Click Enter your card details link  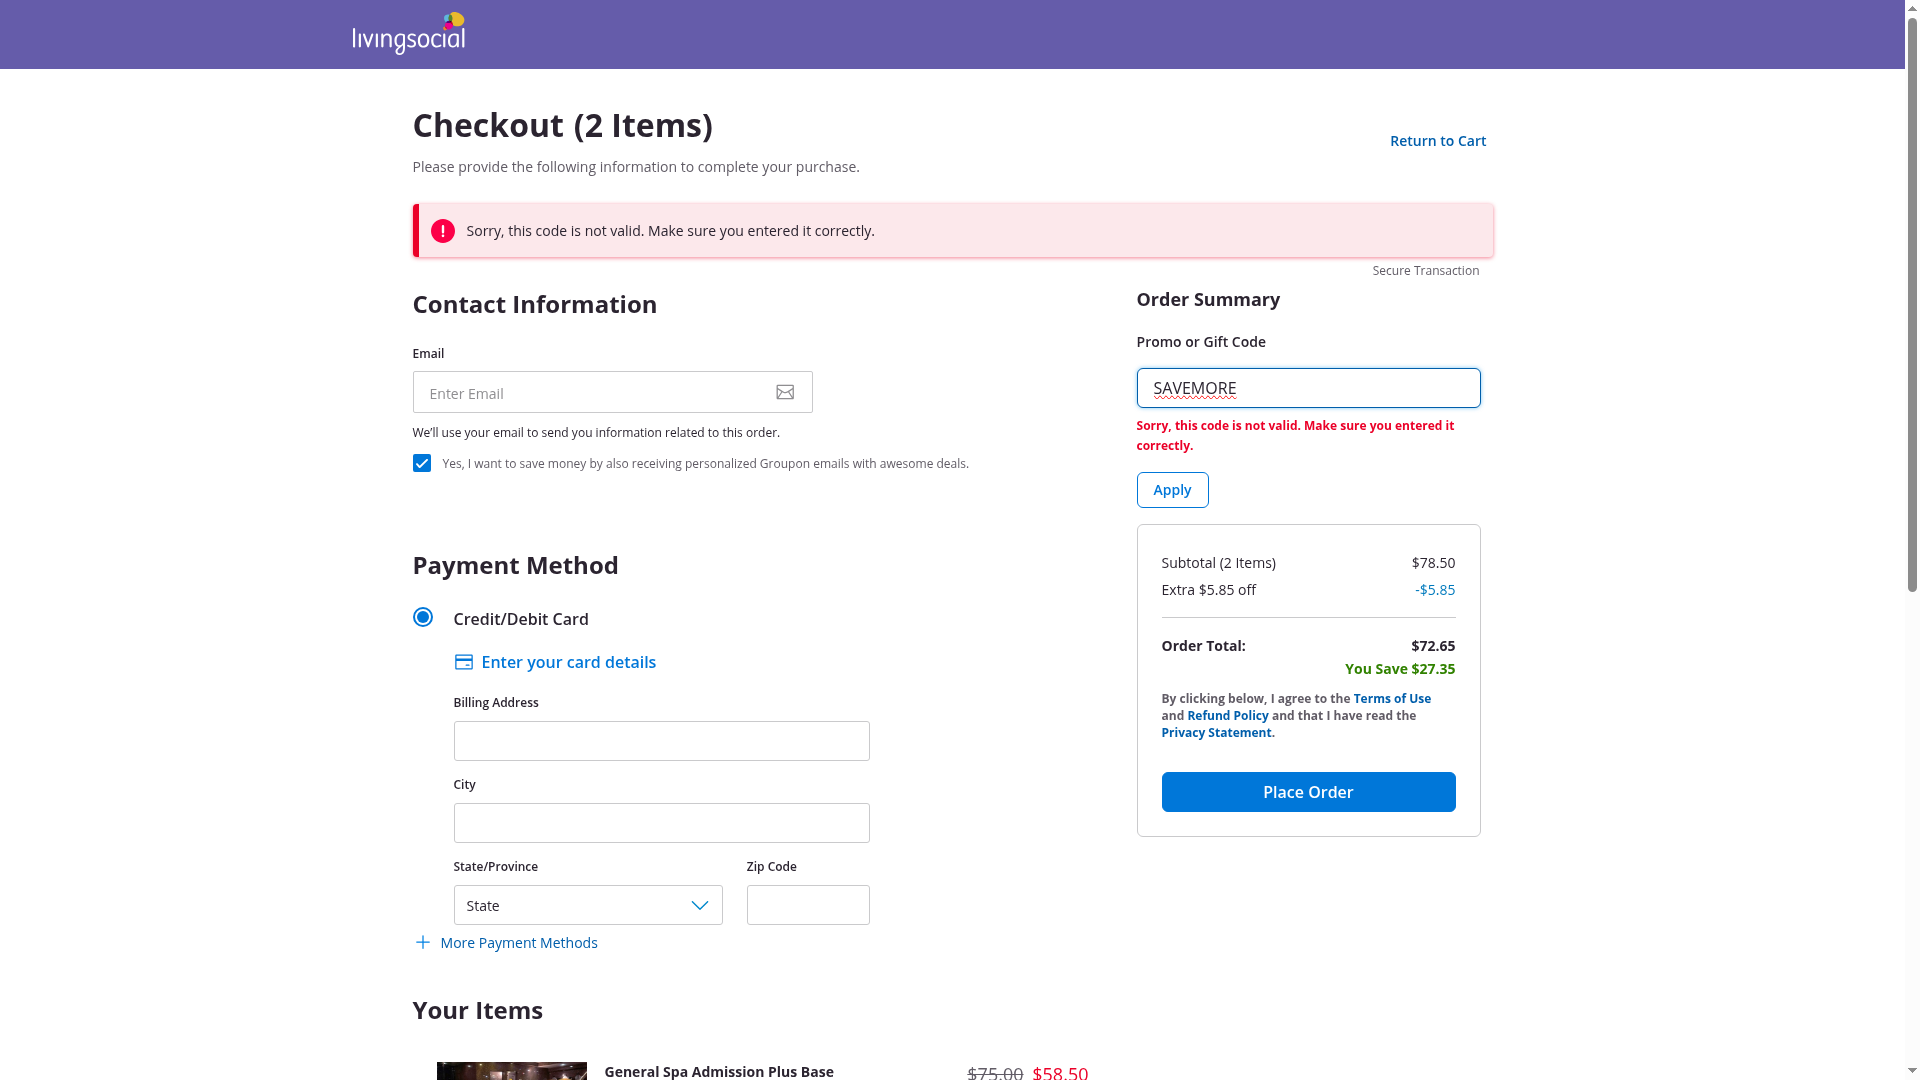point(568,662)
